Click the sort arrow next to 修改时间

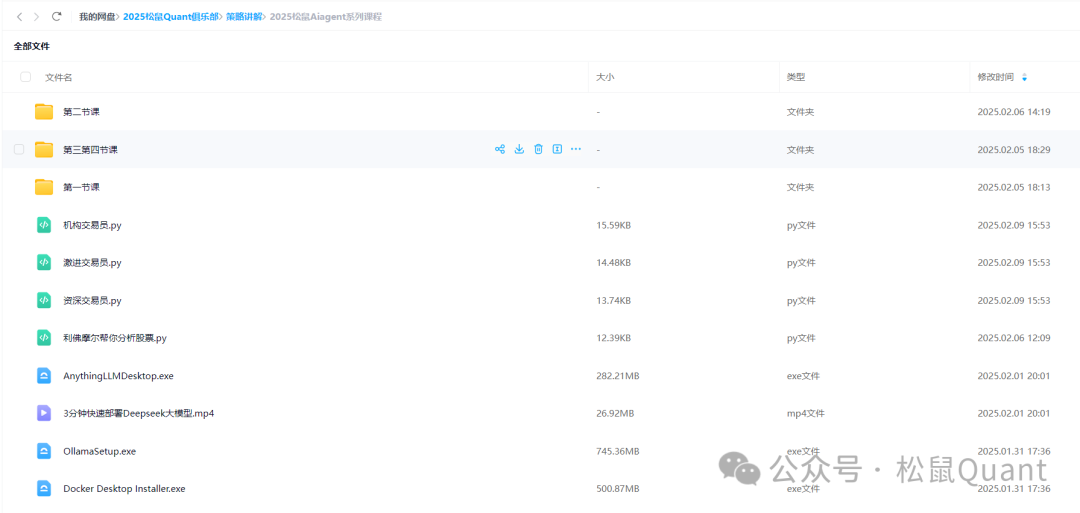click(x=1024, y=77)
